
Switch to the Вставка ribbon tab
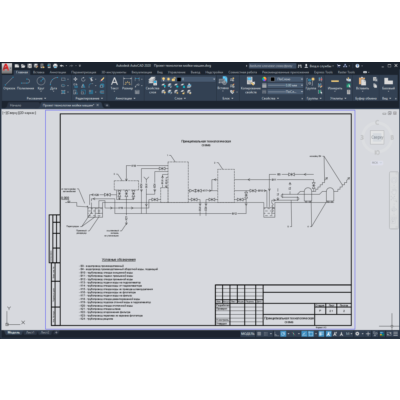[x=39, y=72]
